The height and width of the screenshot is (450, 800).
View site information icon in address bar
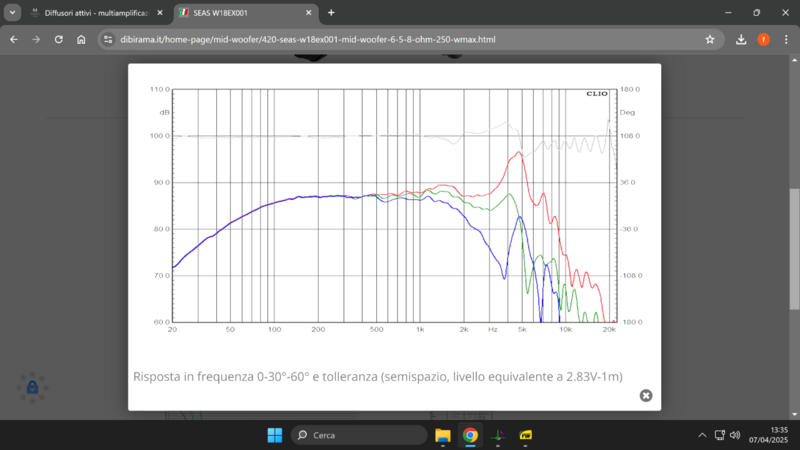point(108,39)
